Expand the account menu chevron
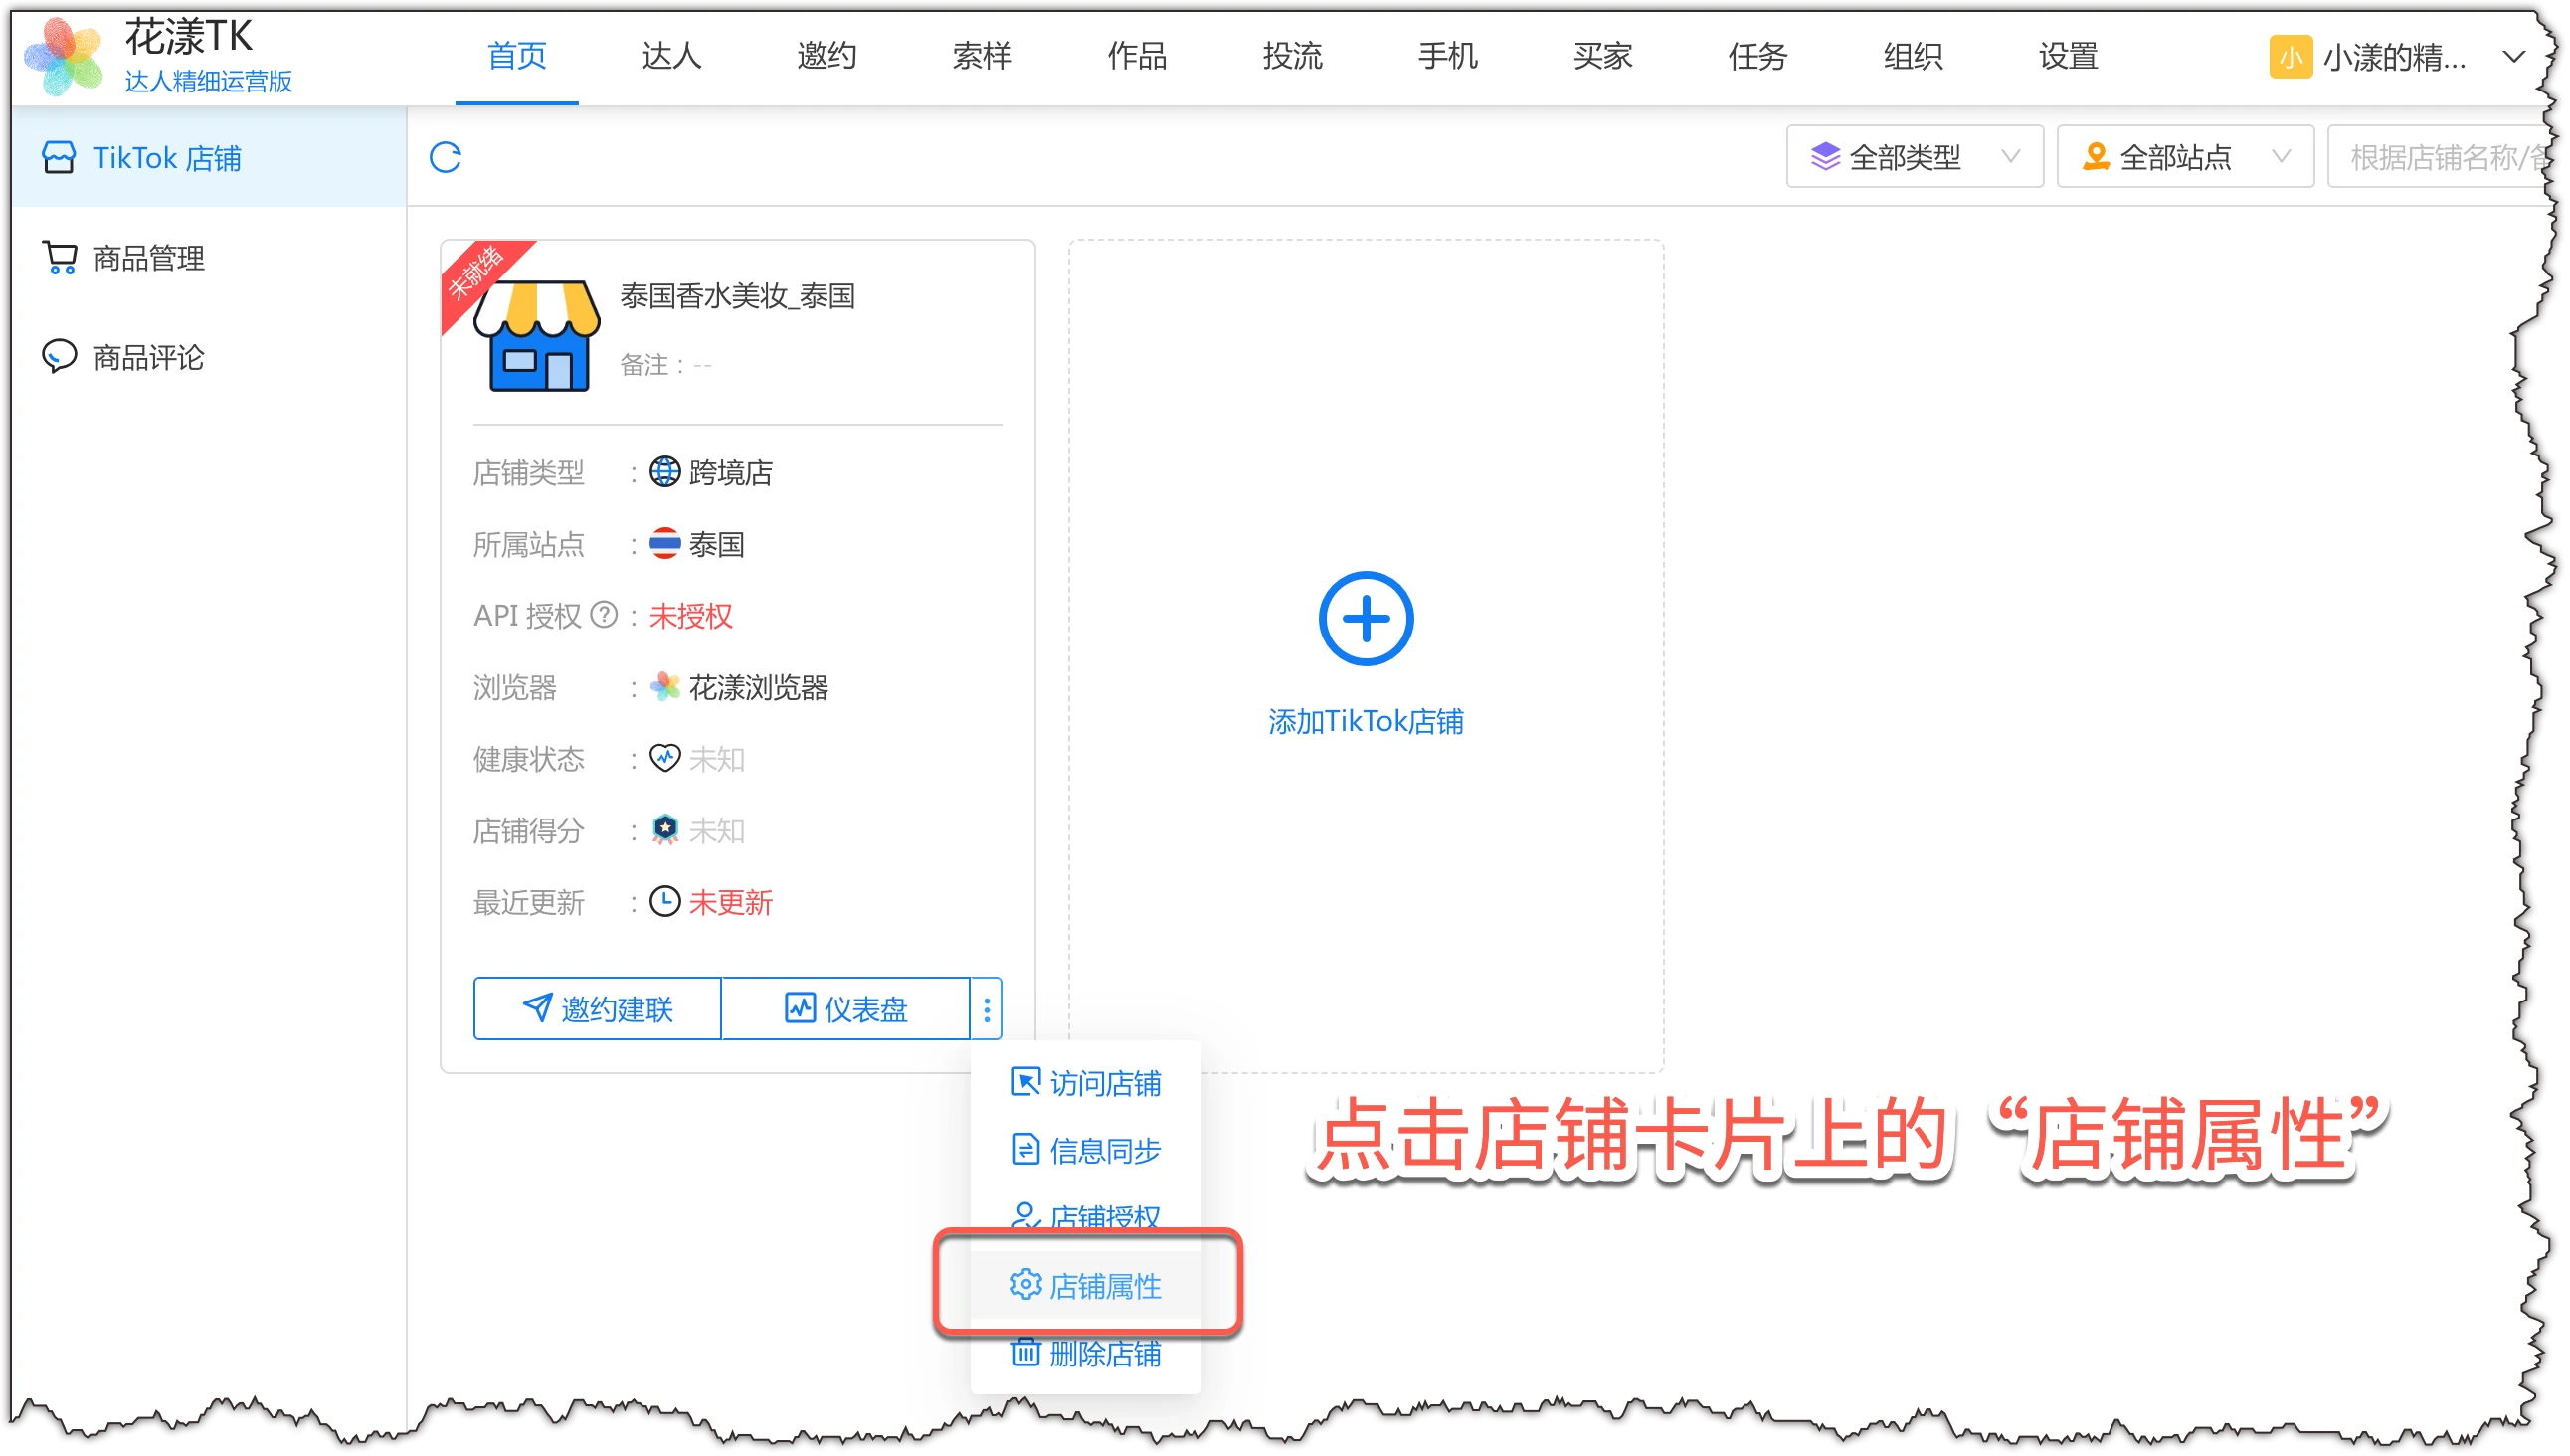2570x1456 pixels. pyautogui.click(x=2515, y=56)
